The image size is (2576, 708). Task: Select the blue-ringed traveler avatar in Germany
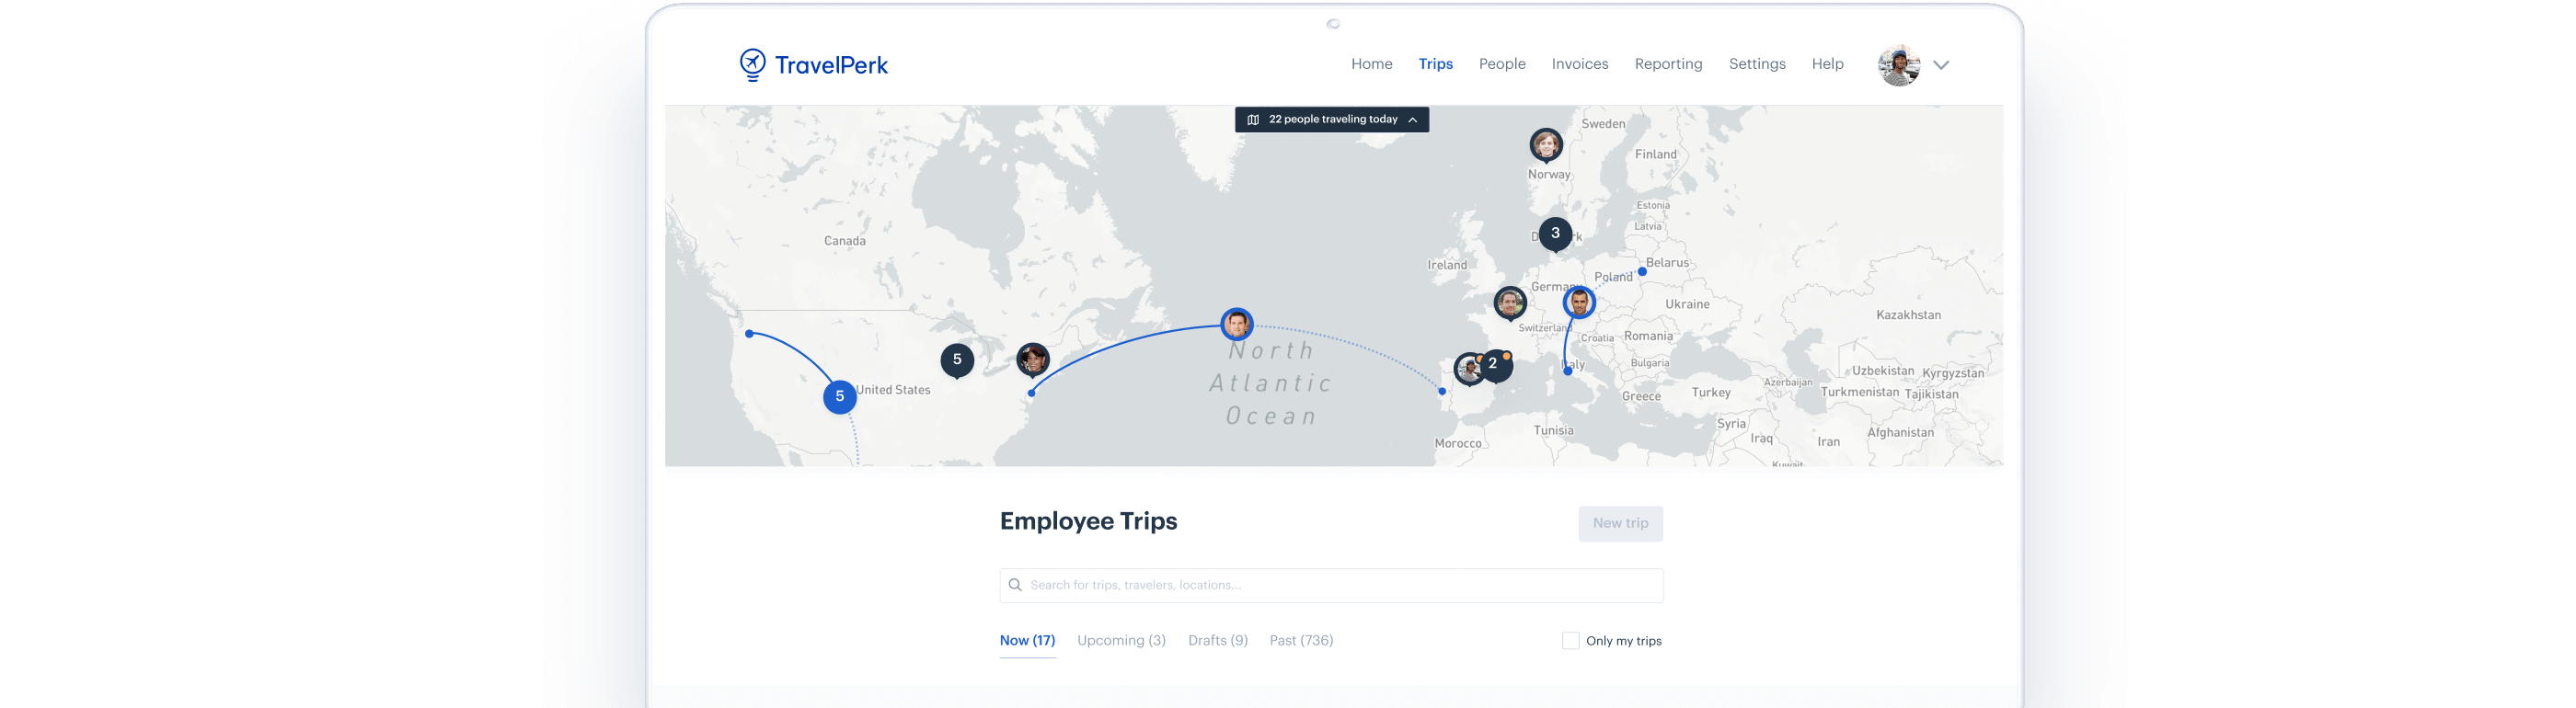tap(1578, 302)
